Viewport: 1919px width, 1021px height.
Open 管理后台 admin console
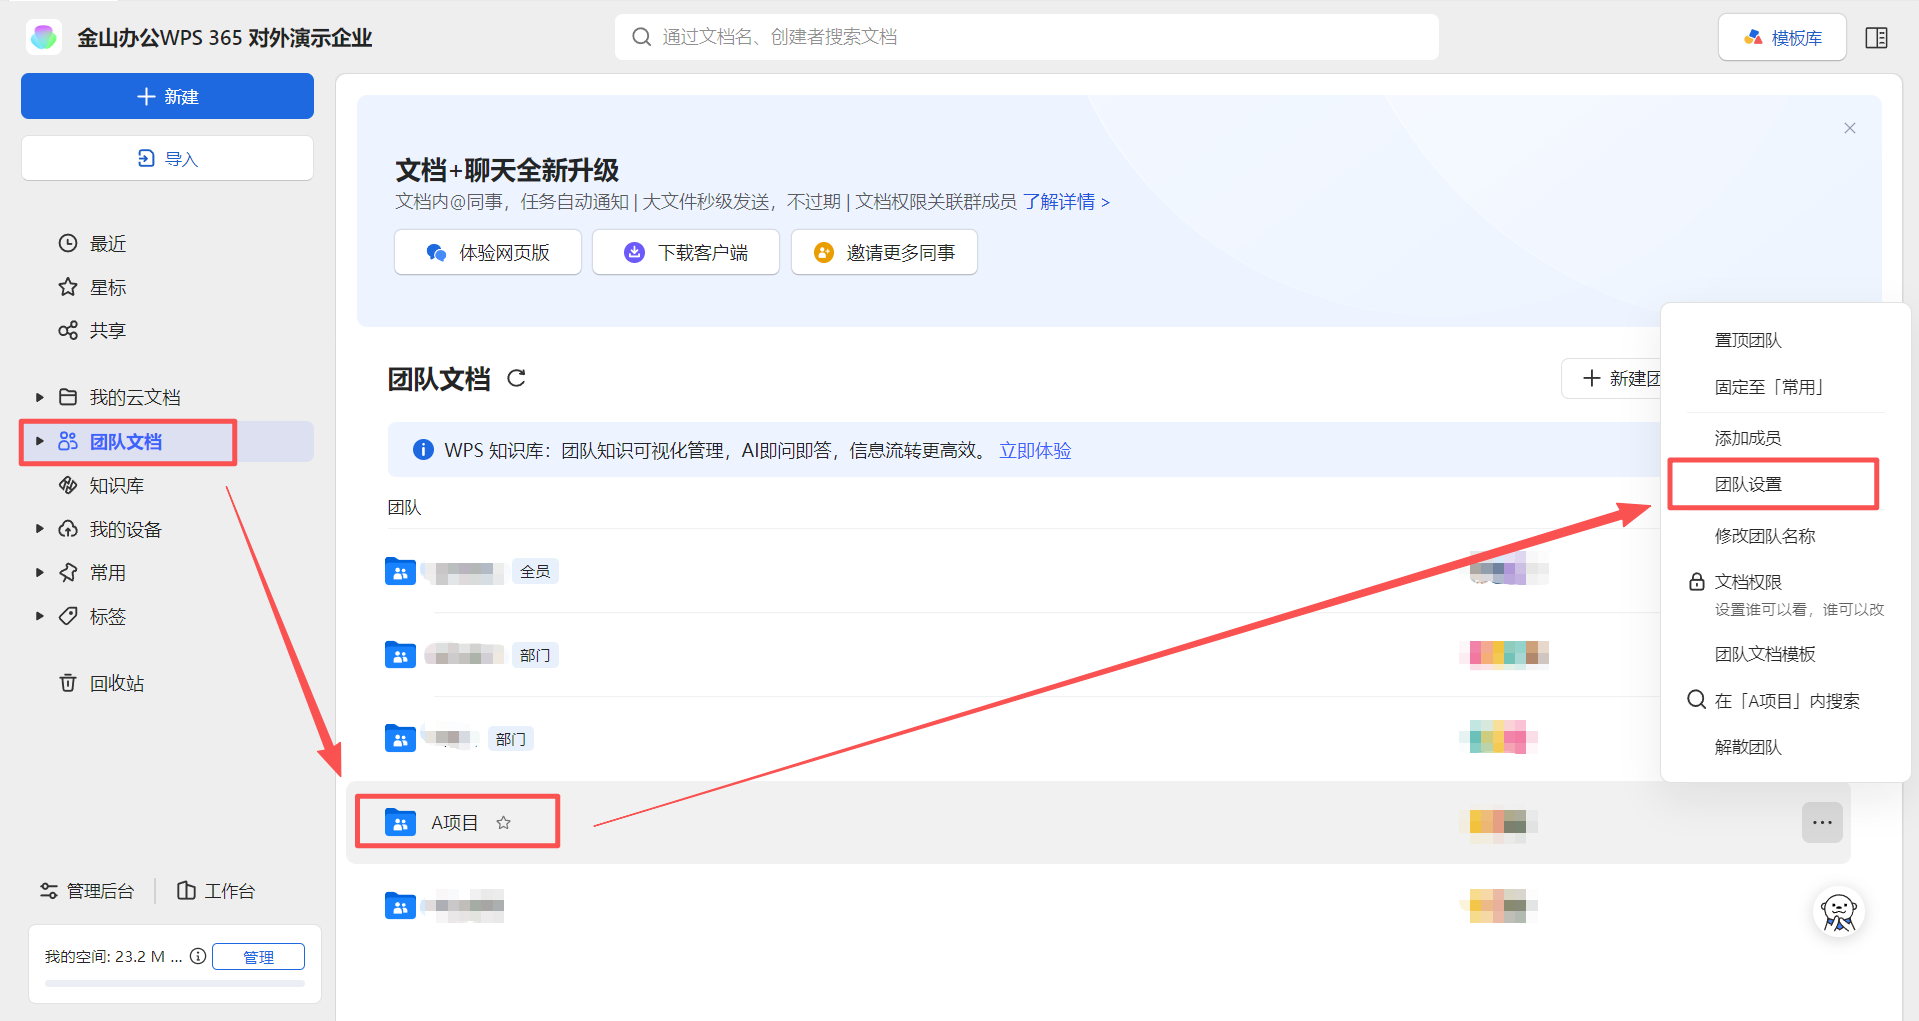86,890
